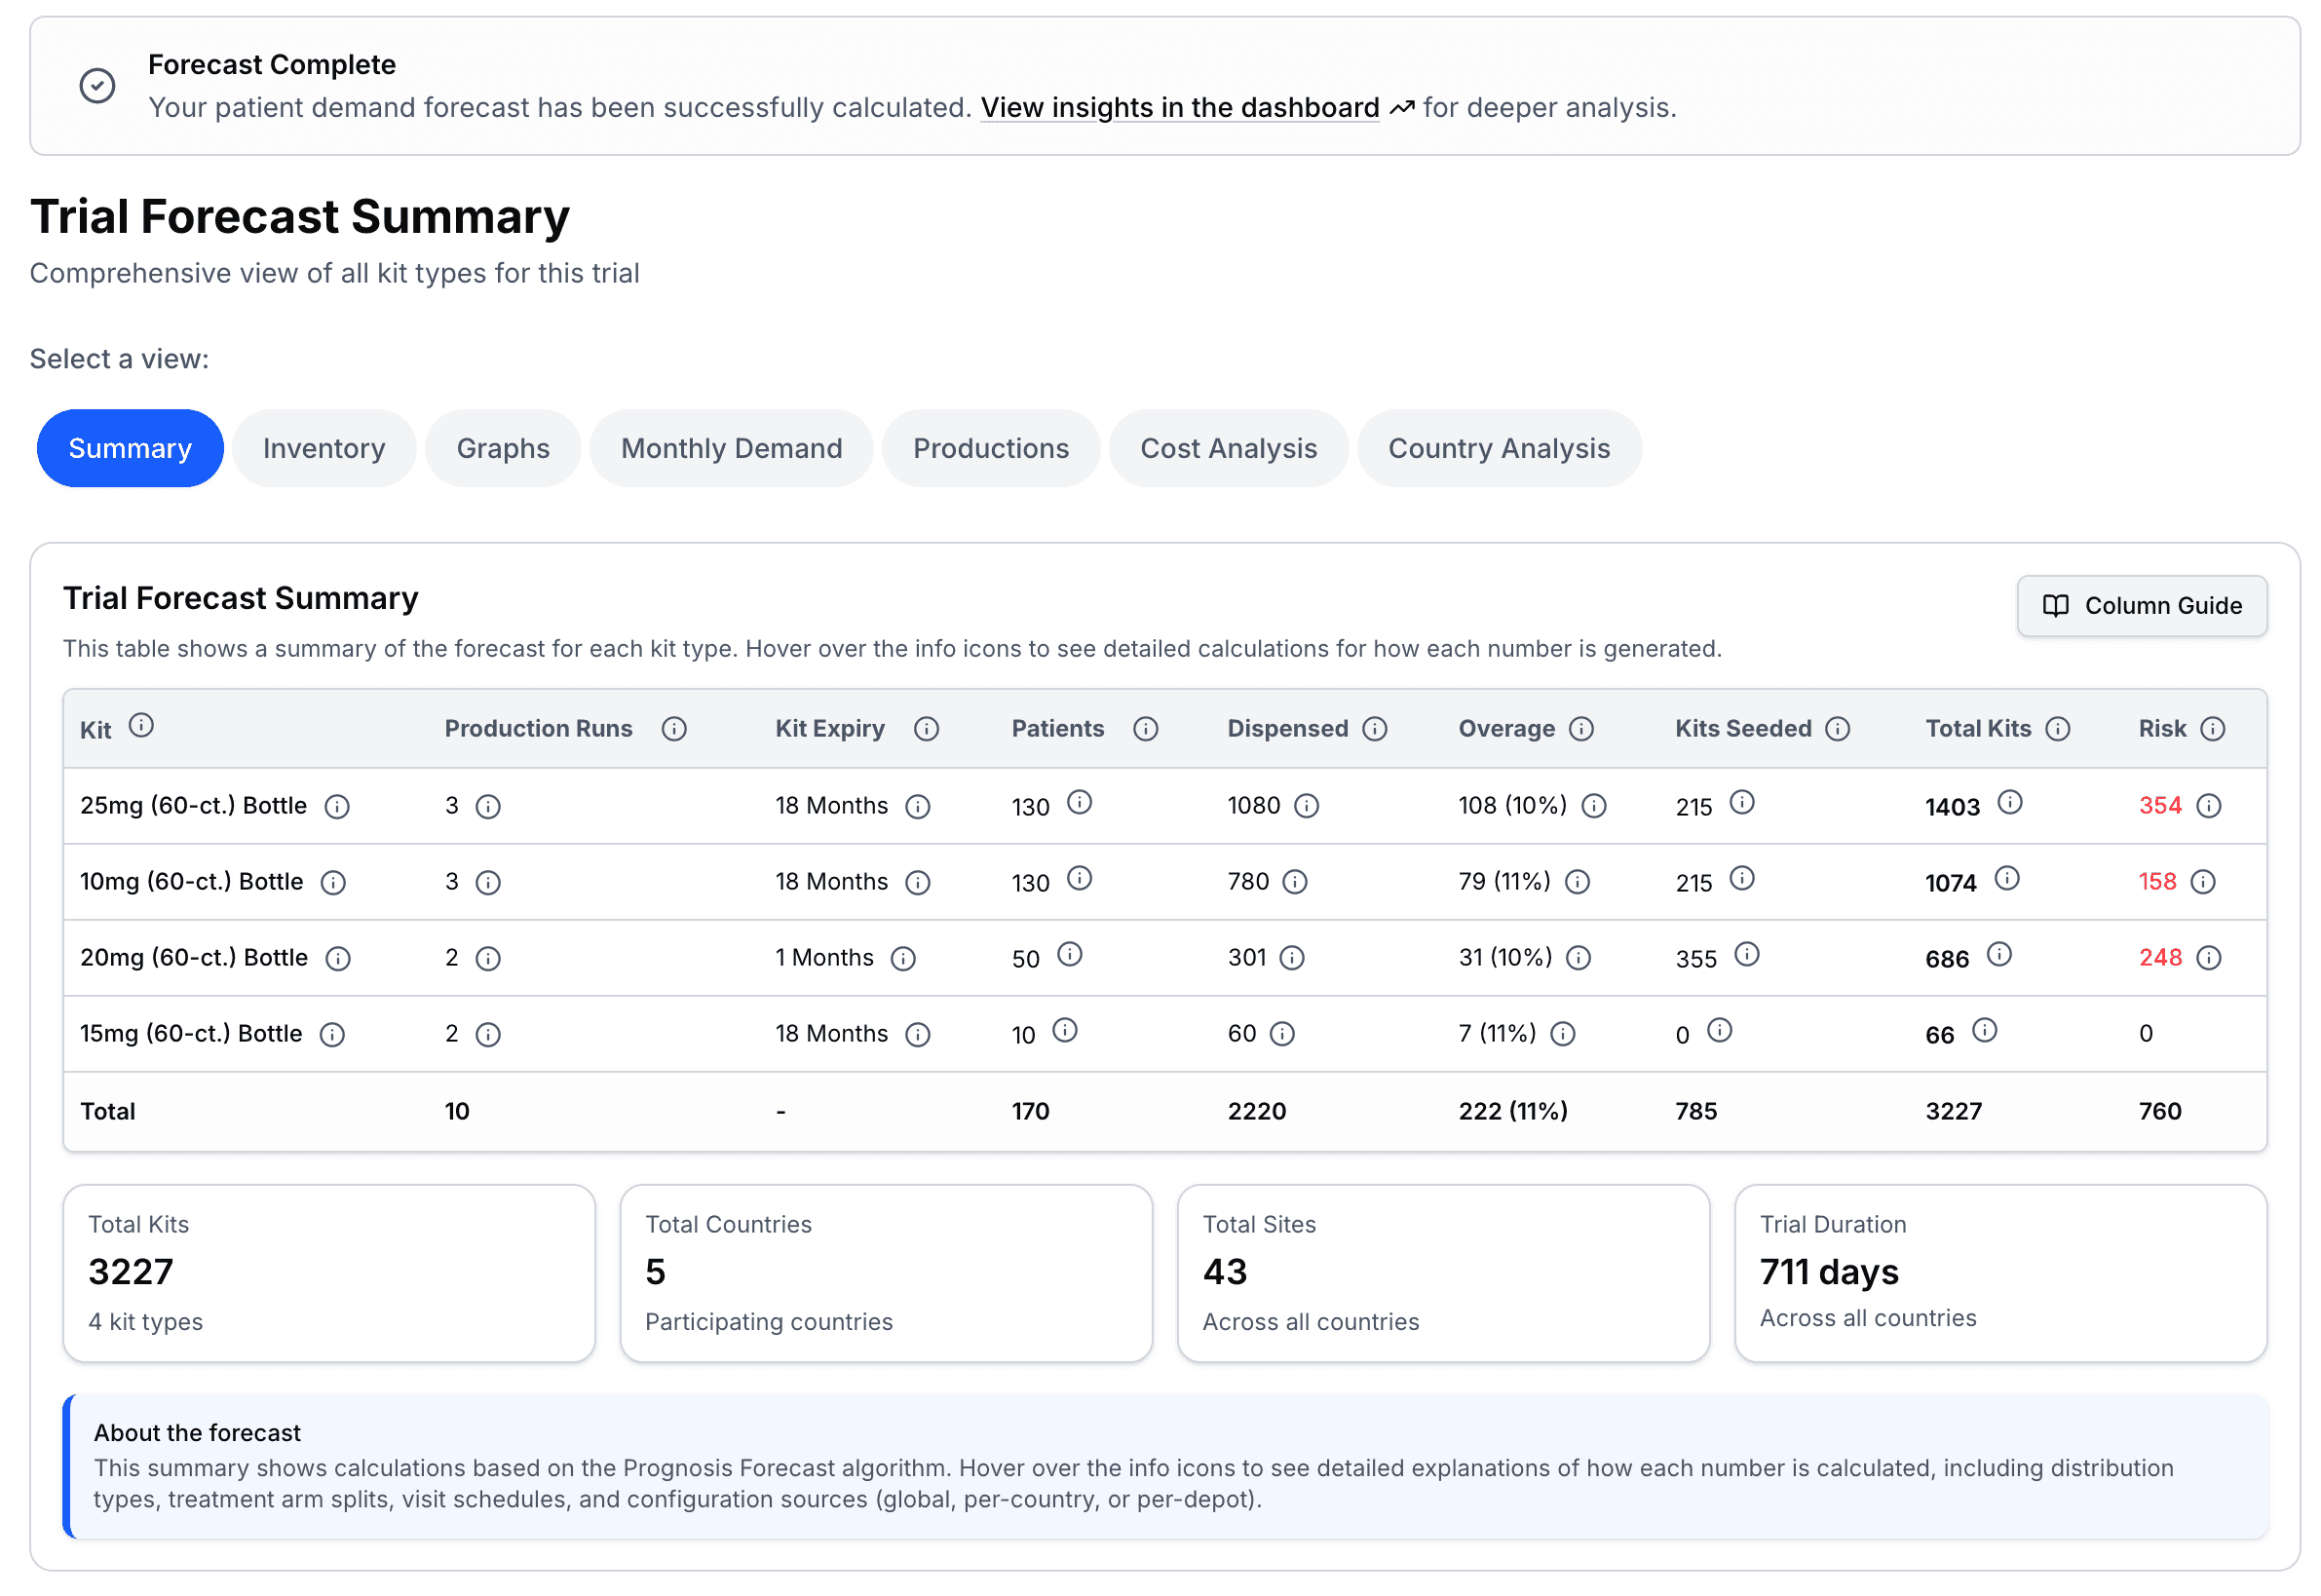Image resolution: width=2321 pixels, height=1596 pixels.
Task: Open the Graphs view tab
Action: tap(503, 449)
